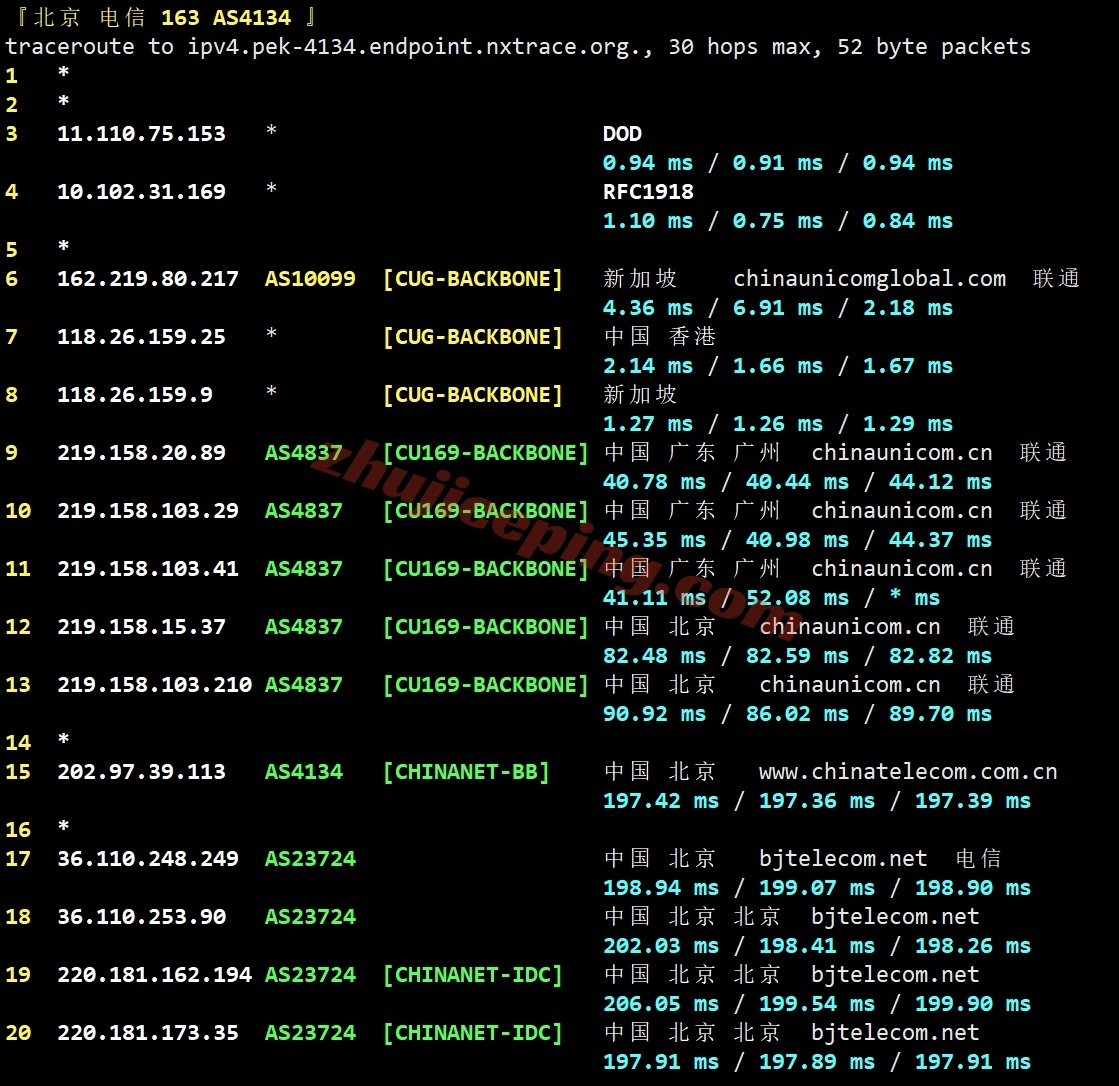The width and height of the screenshot is (1119, 1086).
Task: Click IP address 220.181.173.35
Action: (148, 1033)
